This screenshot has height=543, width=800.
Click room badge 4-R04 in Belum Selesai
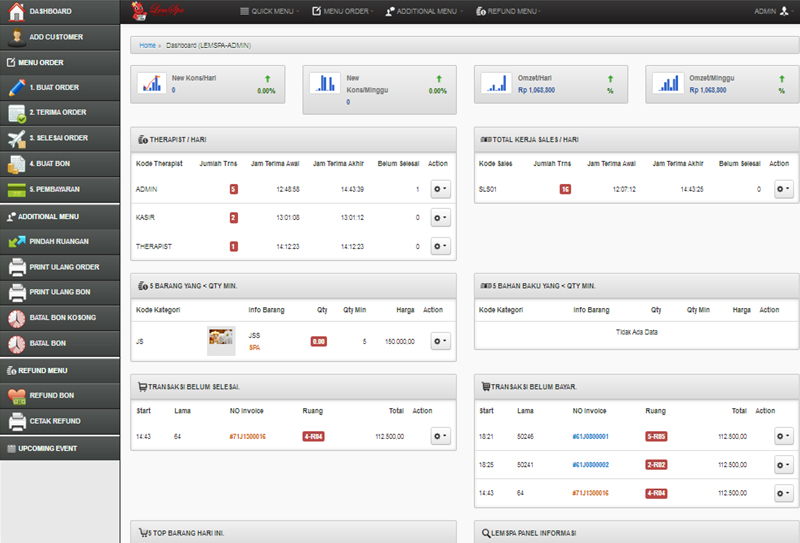pyautogui.click(x=313, y=436)
